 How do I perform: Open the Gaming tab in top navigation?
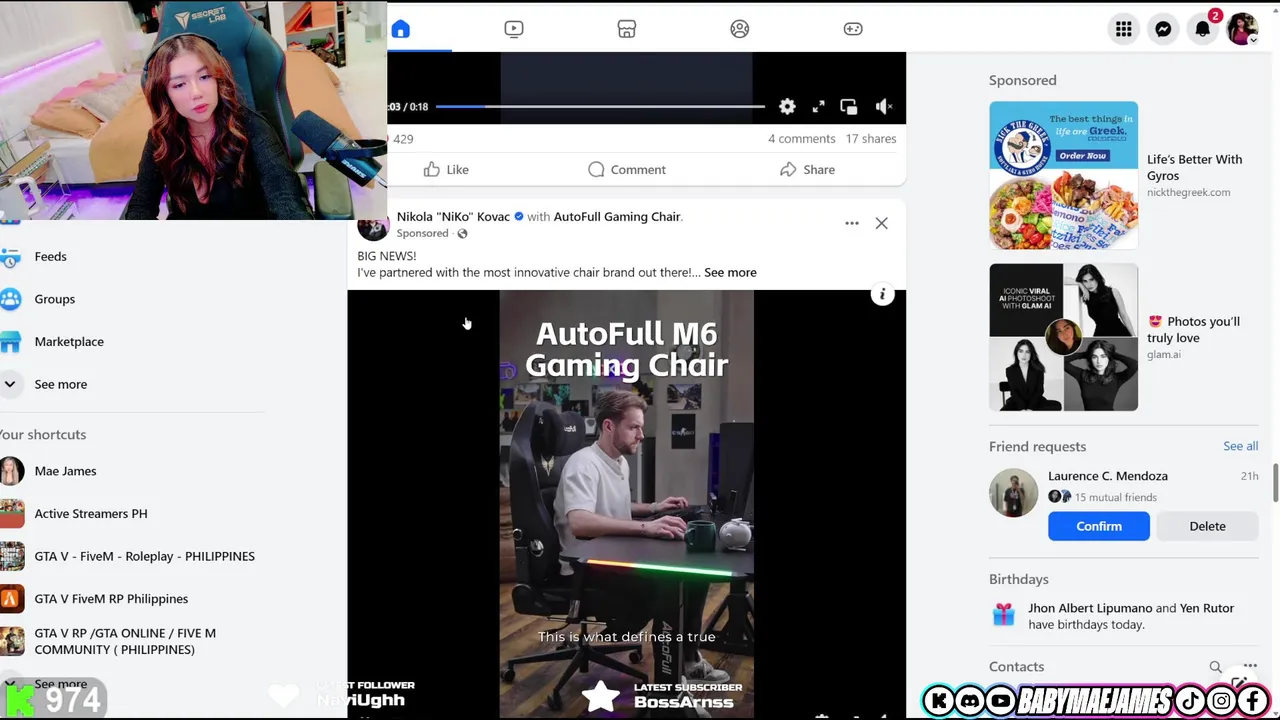853,29
